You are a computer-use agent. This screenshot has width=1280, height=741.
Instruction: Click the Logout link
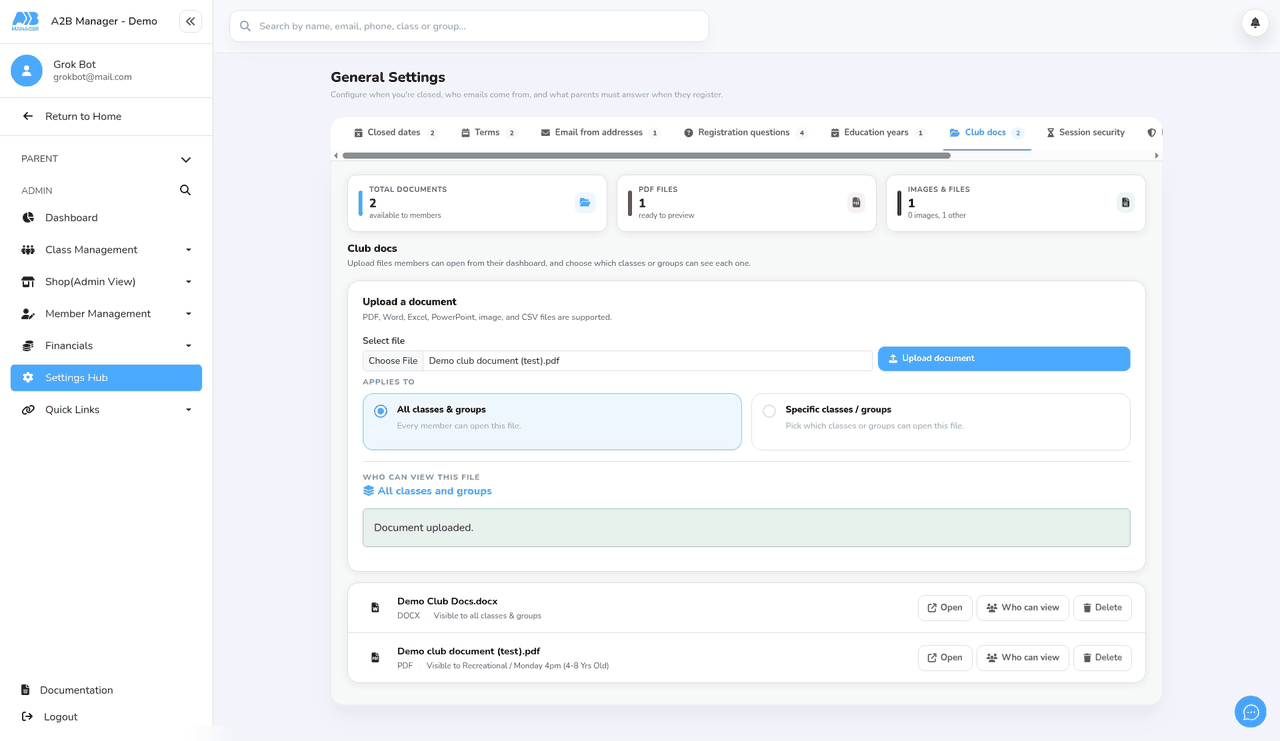point(49,717)
